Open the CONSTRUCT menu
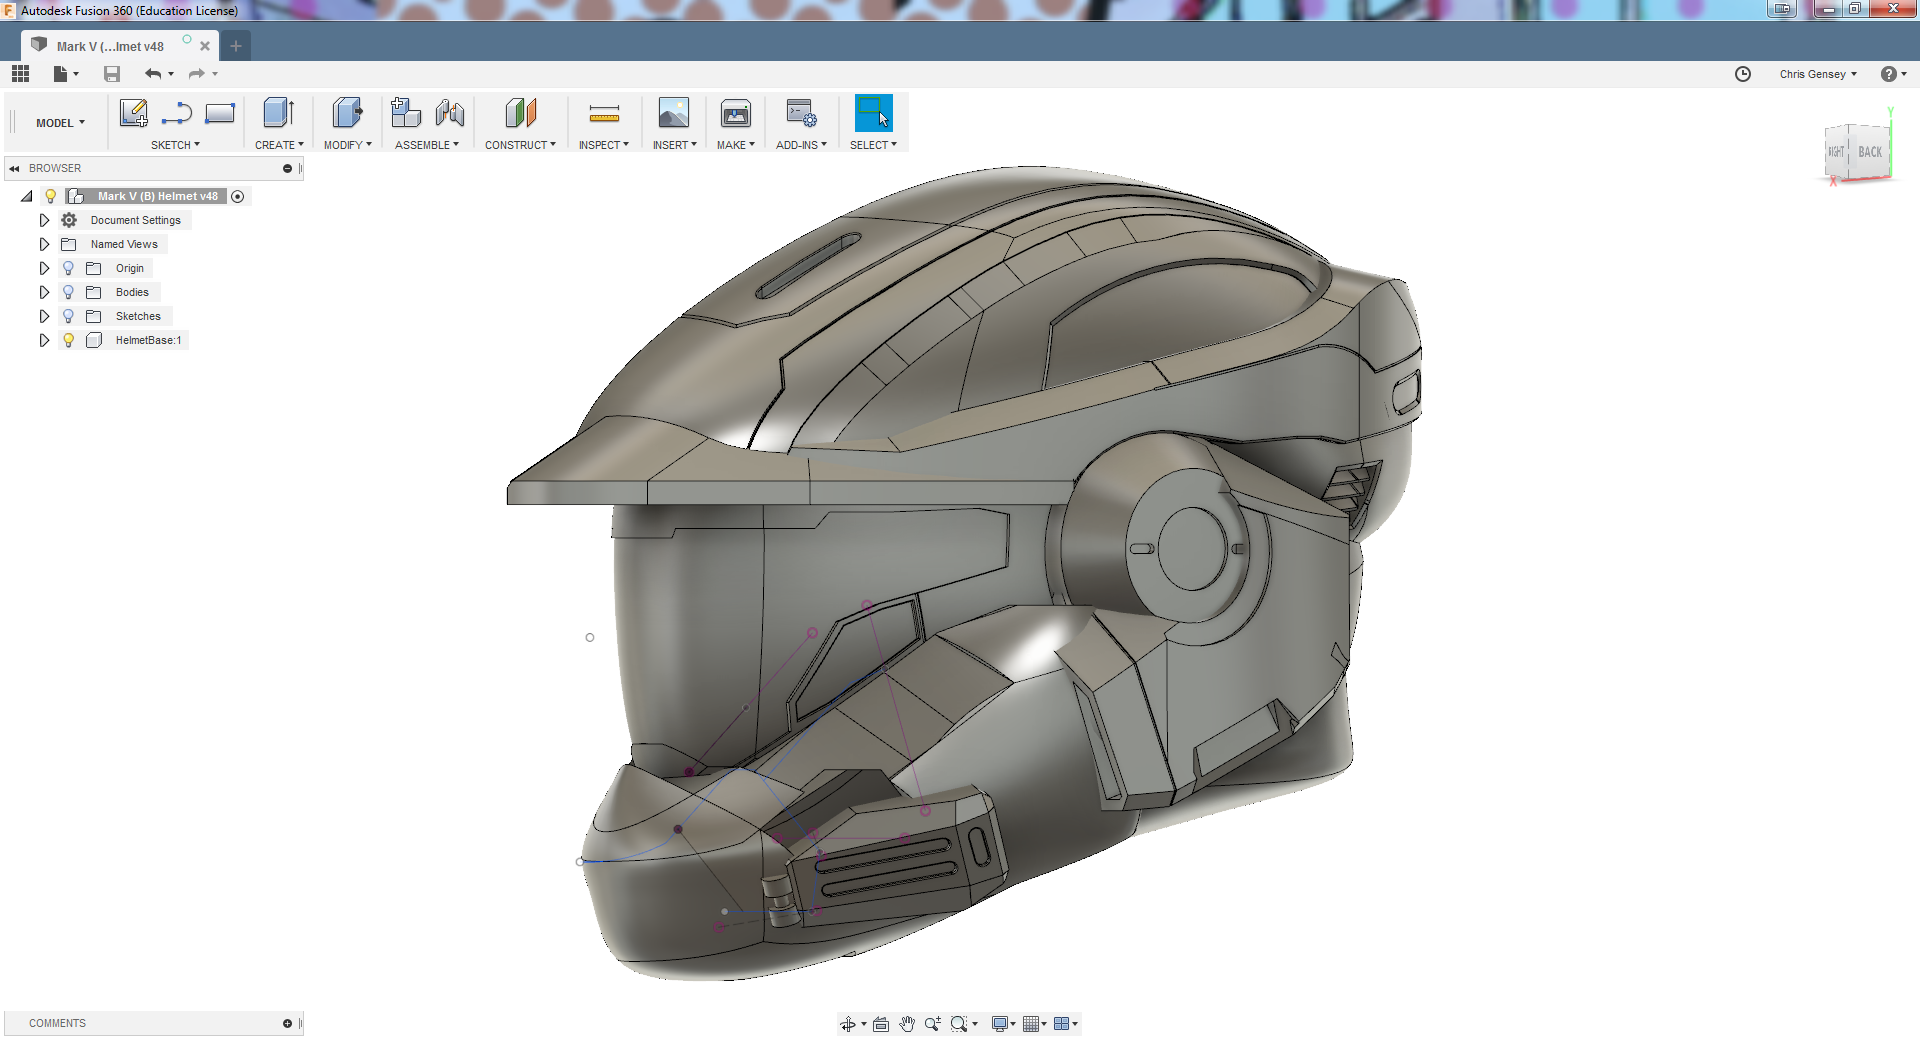The height and width of the screenshot is (1040, 1920). tap(519, 145)
